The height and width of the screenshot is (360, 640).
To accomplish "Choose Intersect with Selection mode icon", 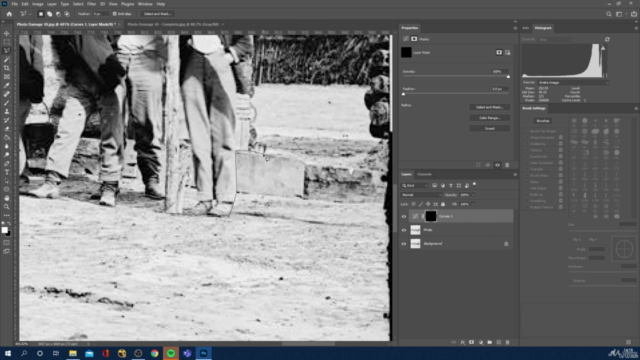I will click(x=67, y=14).
